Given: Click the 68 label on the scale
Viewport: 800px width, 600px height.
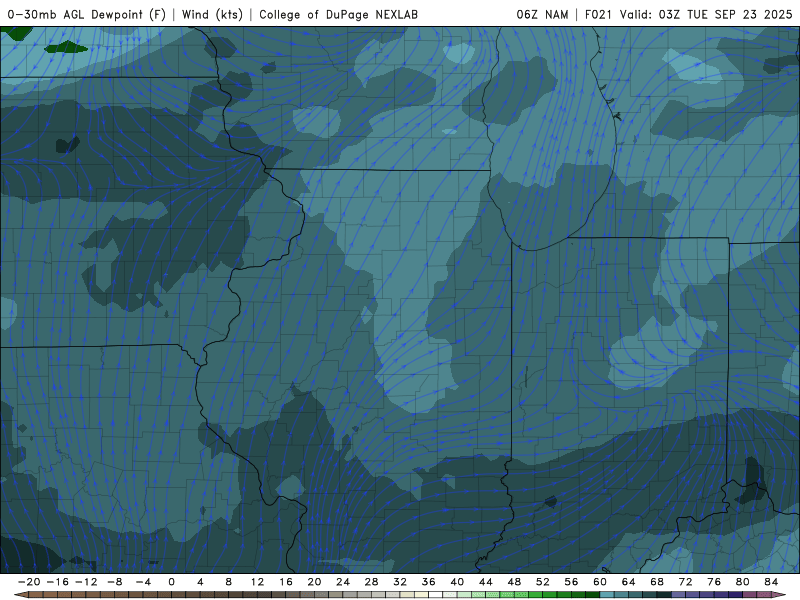Looking at the screenshot, I should tap(657, 582).
